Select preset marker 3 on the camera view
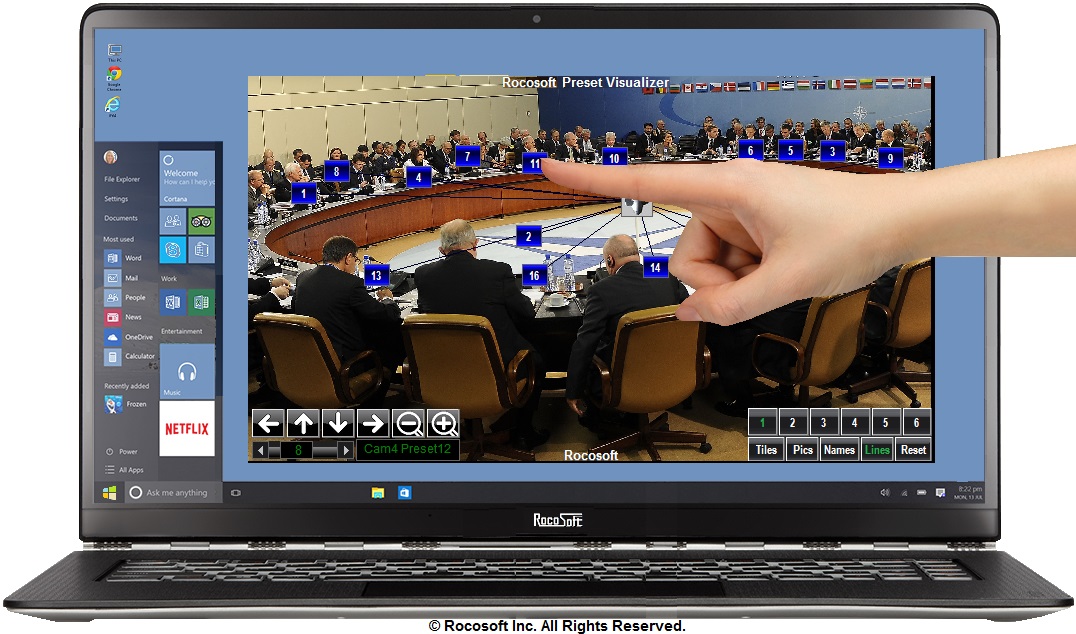Viewport: 1076px width, 634px height. [832, 151]
